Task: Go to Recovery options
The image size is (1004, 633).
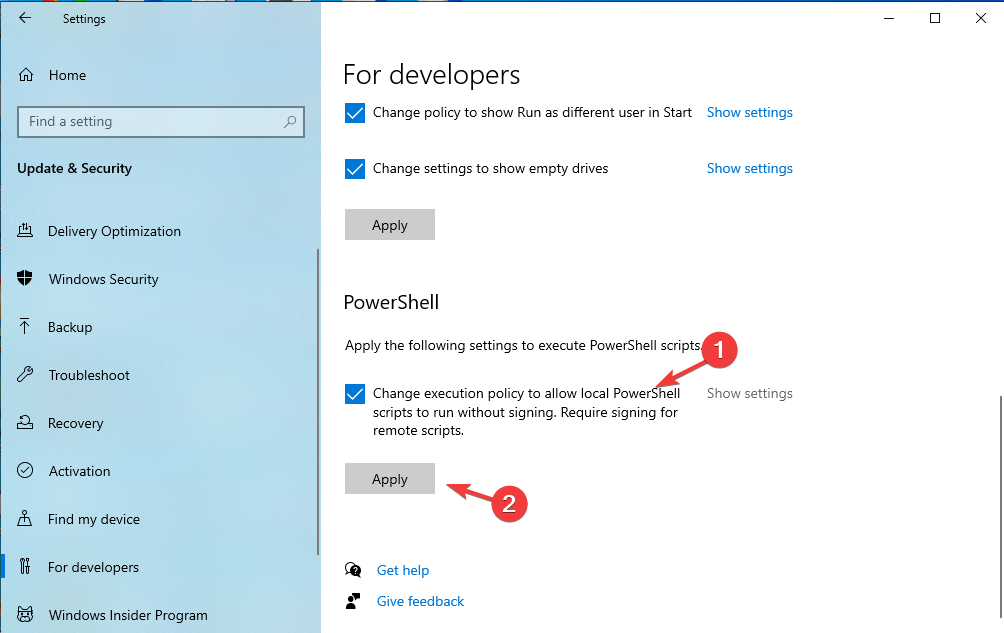Action: [x=79, y=423]
